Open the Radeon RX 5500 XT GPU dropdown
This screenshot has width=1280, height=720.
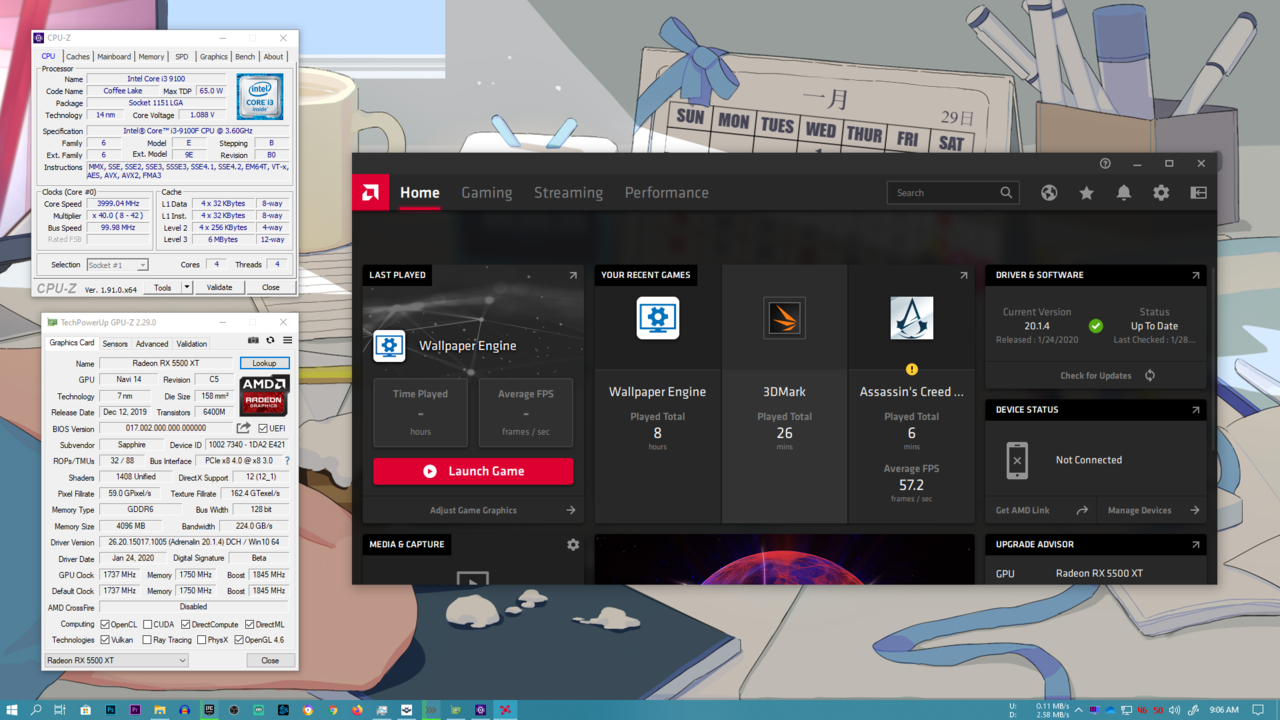coord(117,660)
